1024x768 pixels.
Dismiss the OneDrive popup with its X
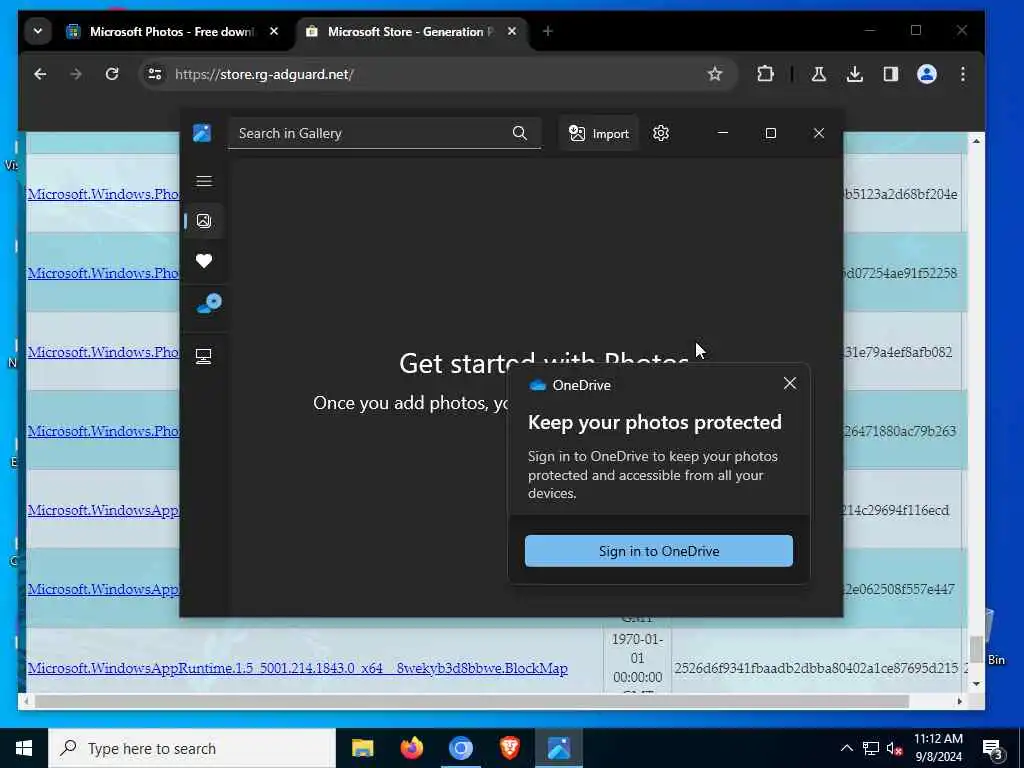(790, 383)
